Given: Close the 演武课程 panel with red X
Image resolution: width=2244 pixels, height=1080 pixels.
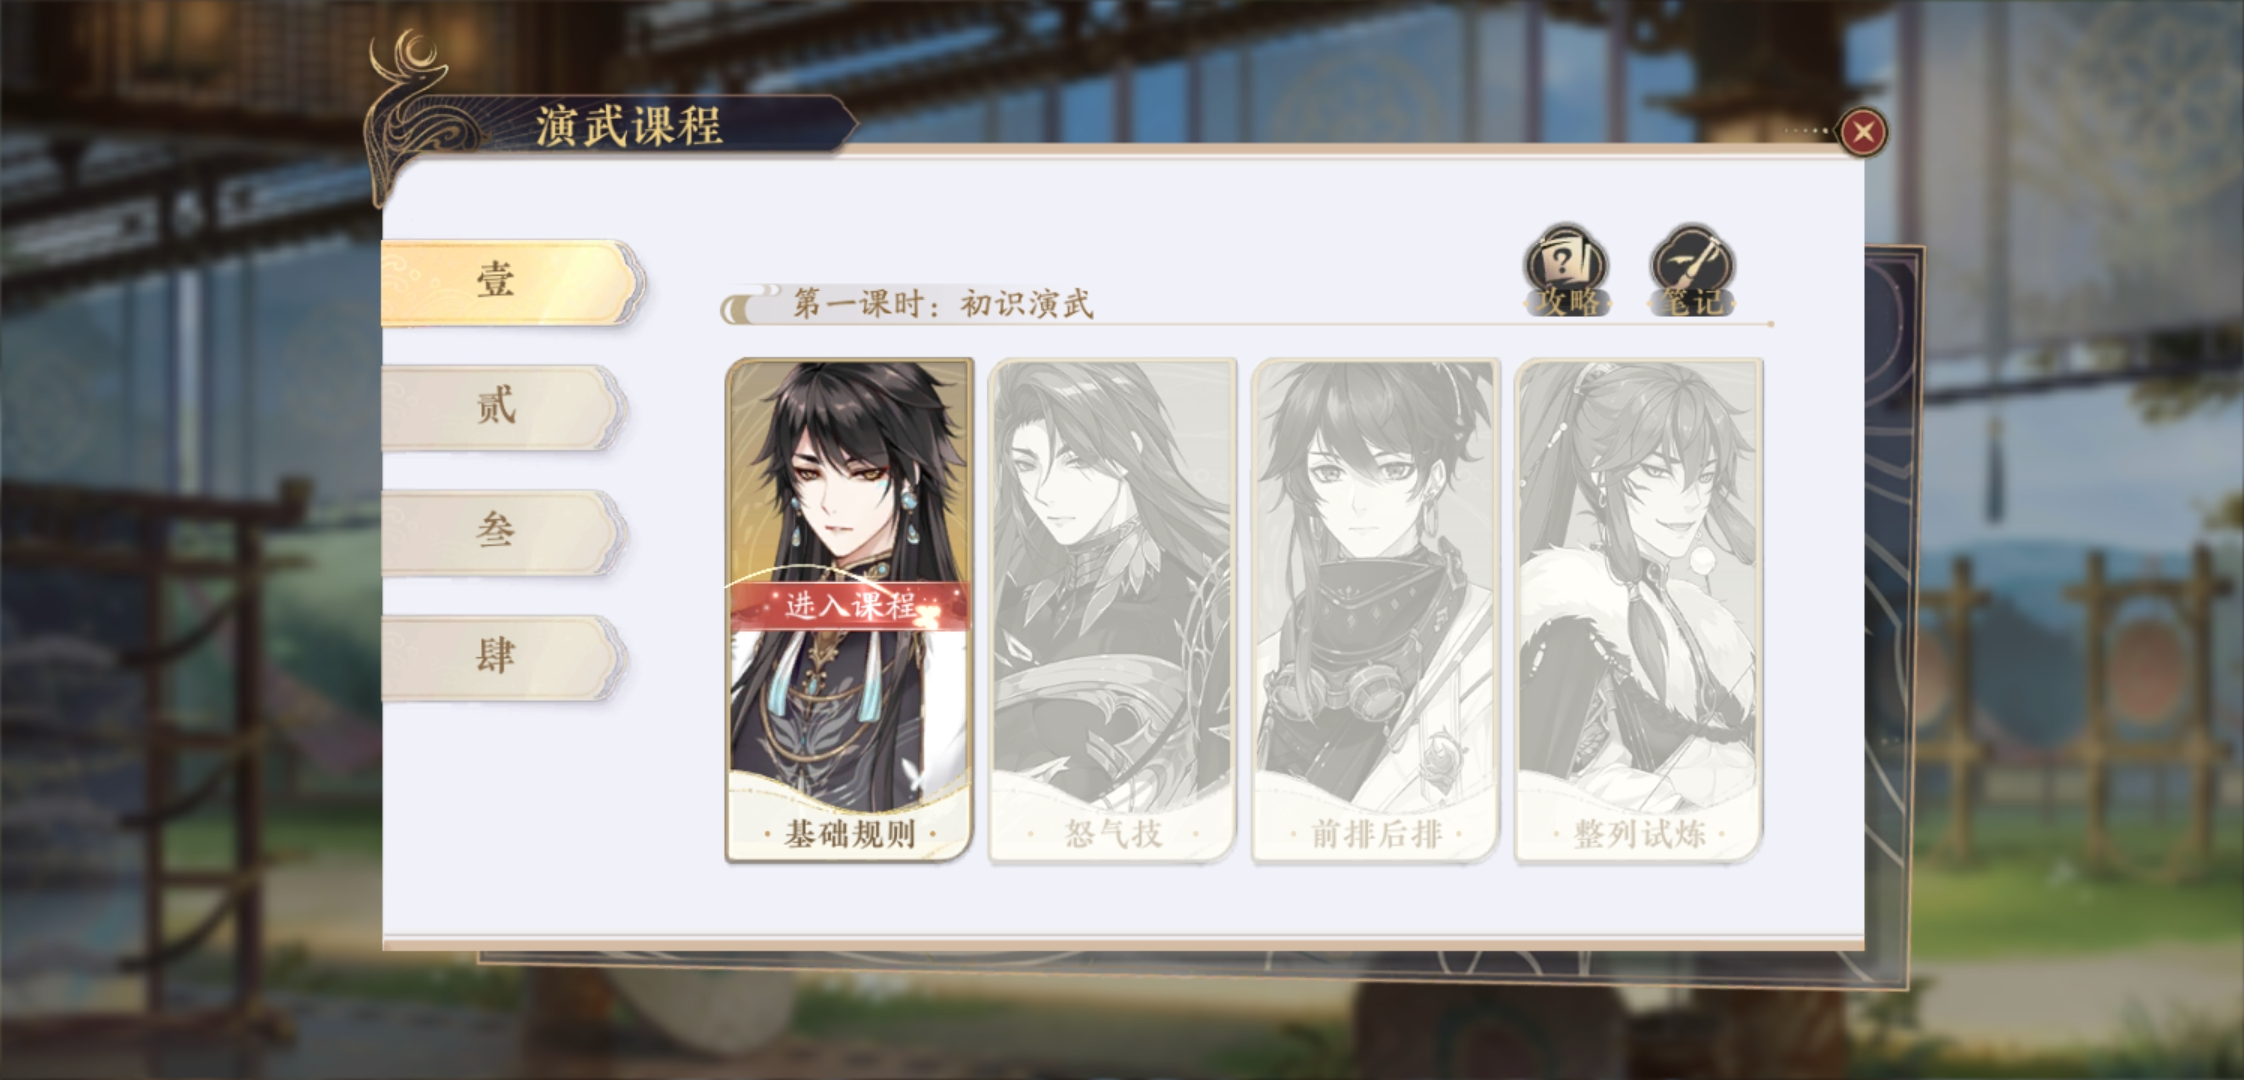Looking at the screenshot, I should click(1863, 132).
